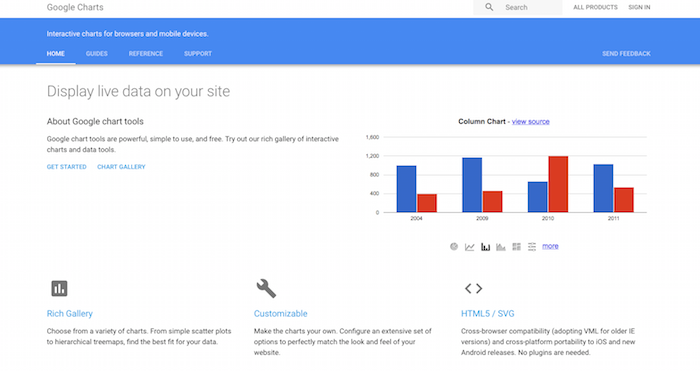Click the blue 2009 bar

[472, 185]
